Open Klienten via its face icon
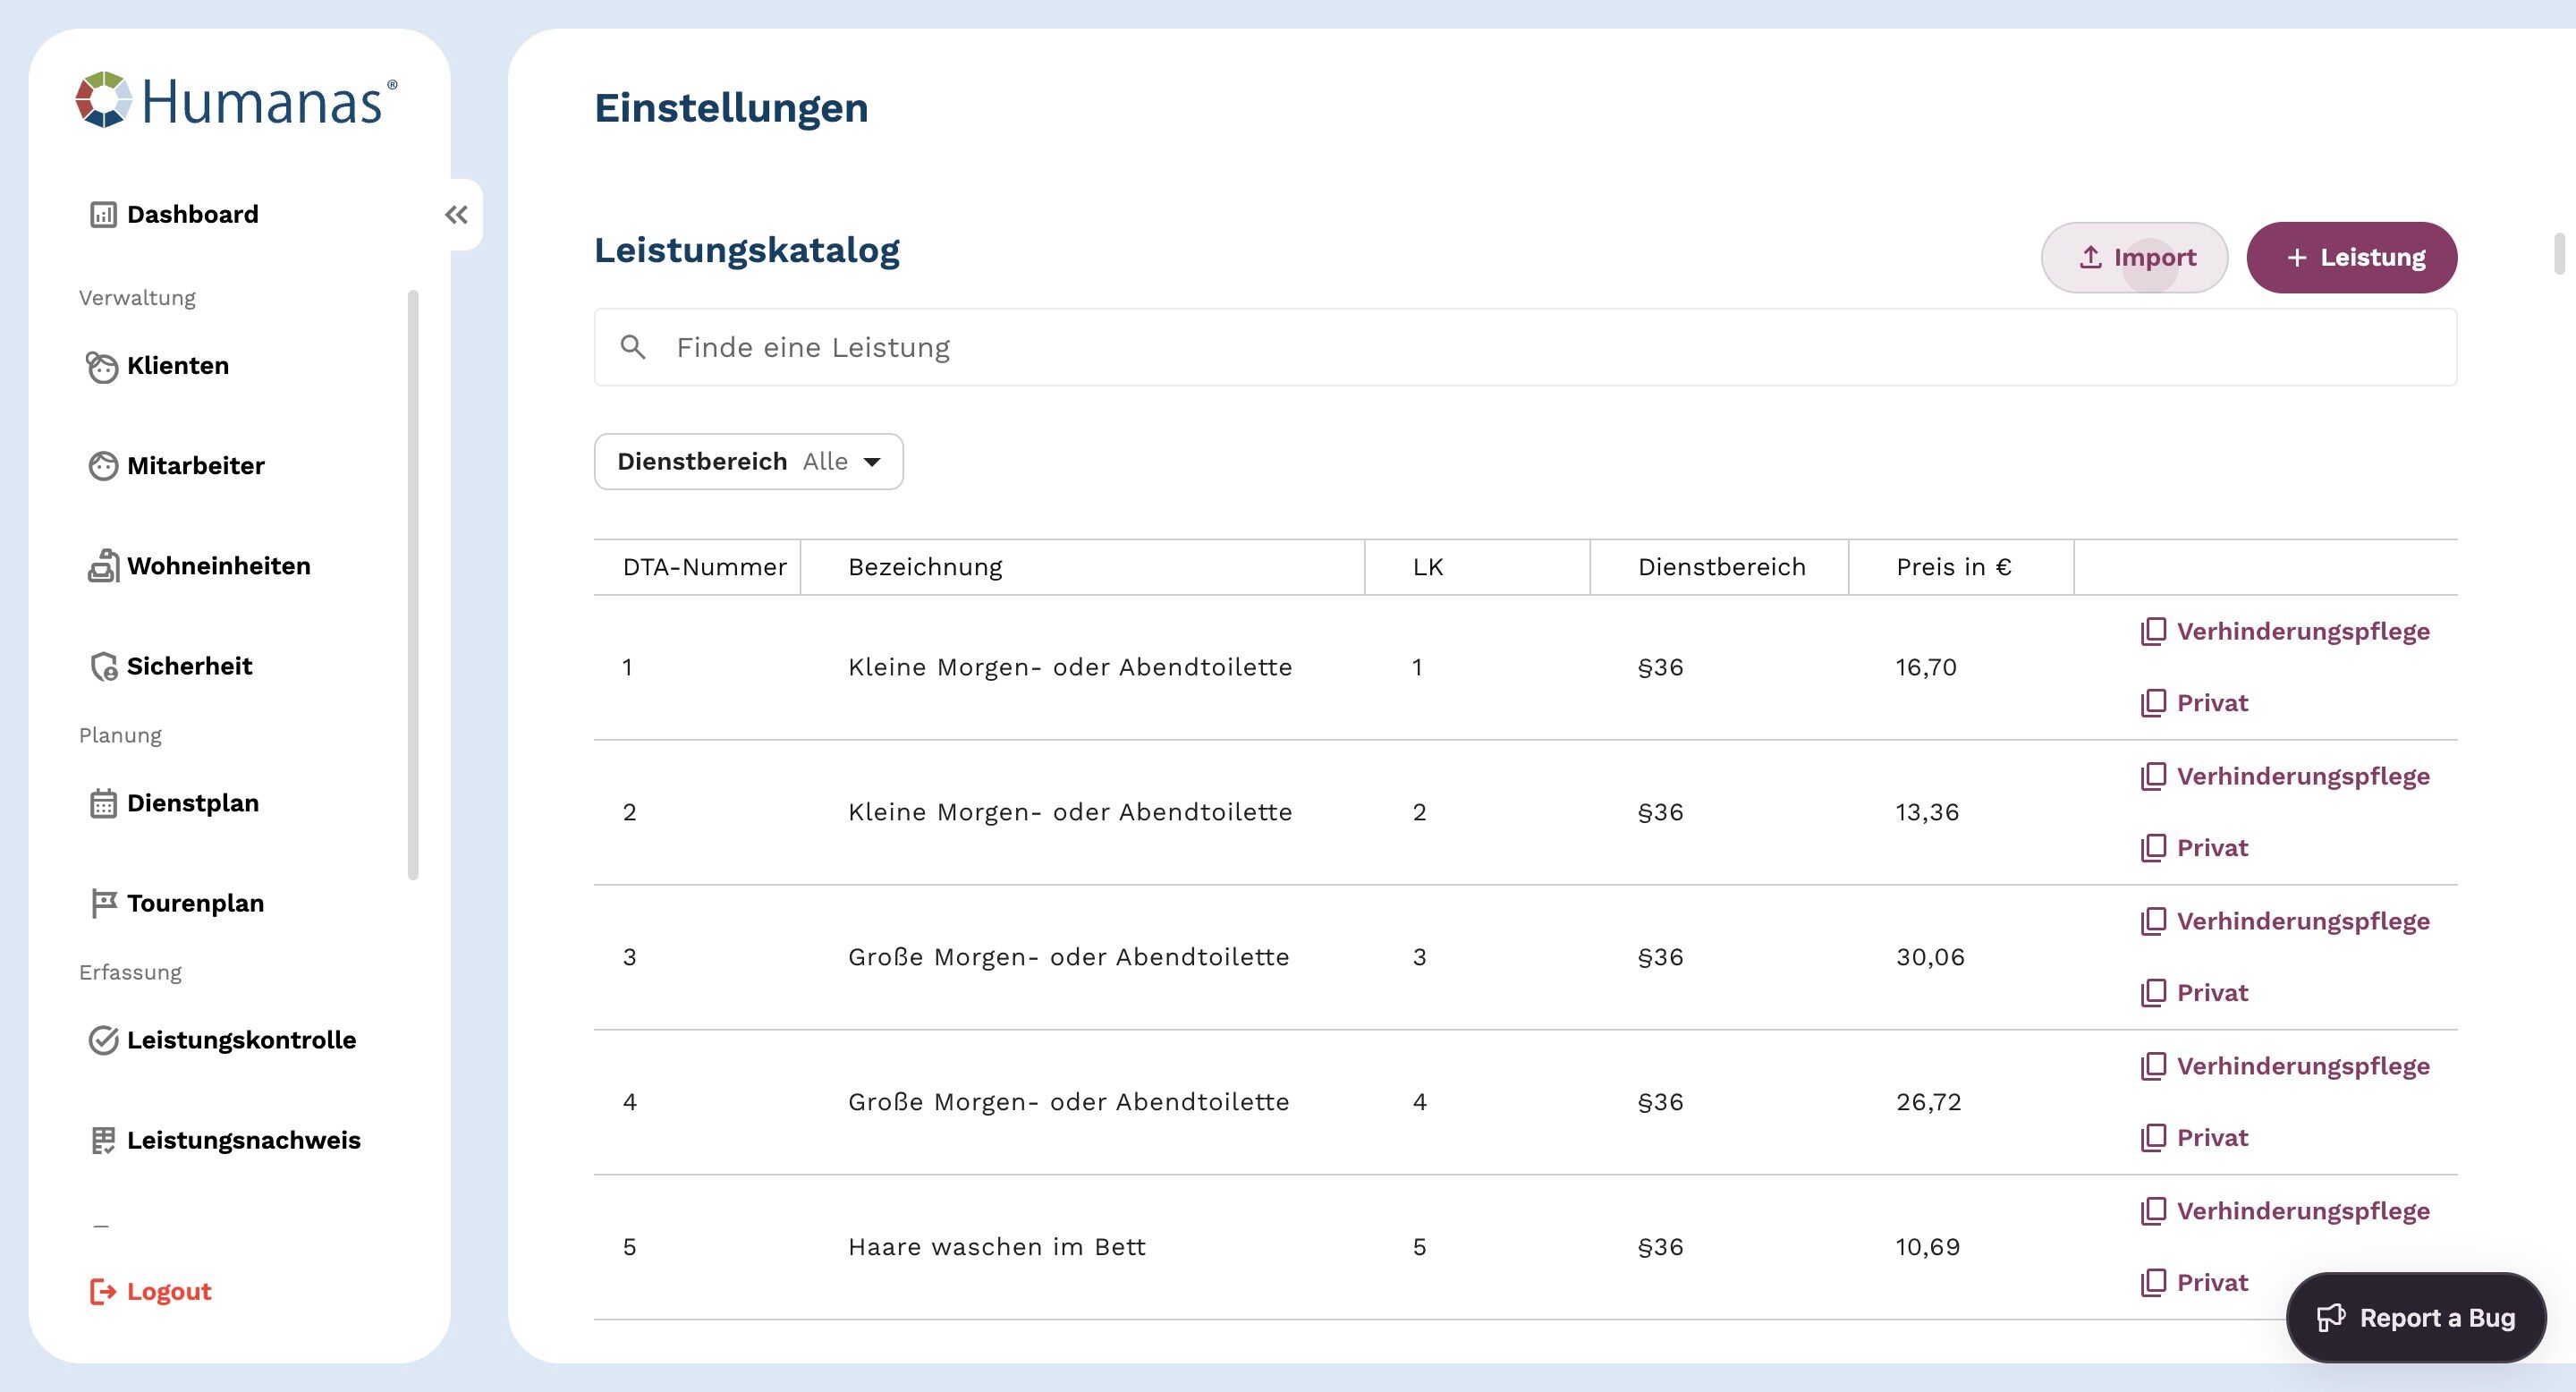Screen dimensions: 2576x1392 (x=102, y=367)
